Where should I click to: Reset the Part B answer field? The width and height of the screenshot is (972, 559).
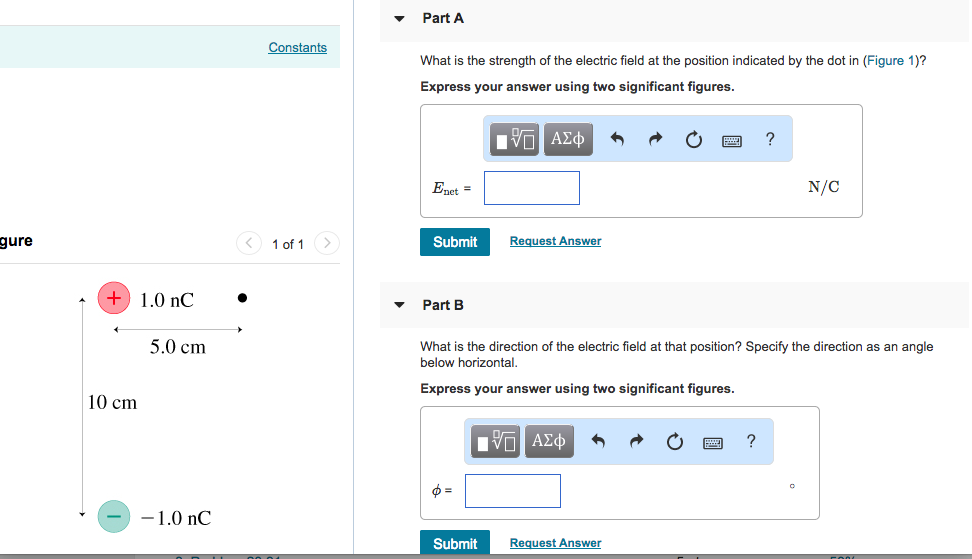675,442
